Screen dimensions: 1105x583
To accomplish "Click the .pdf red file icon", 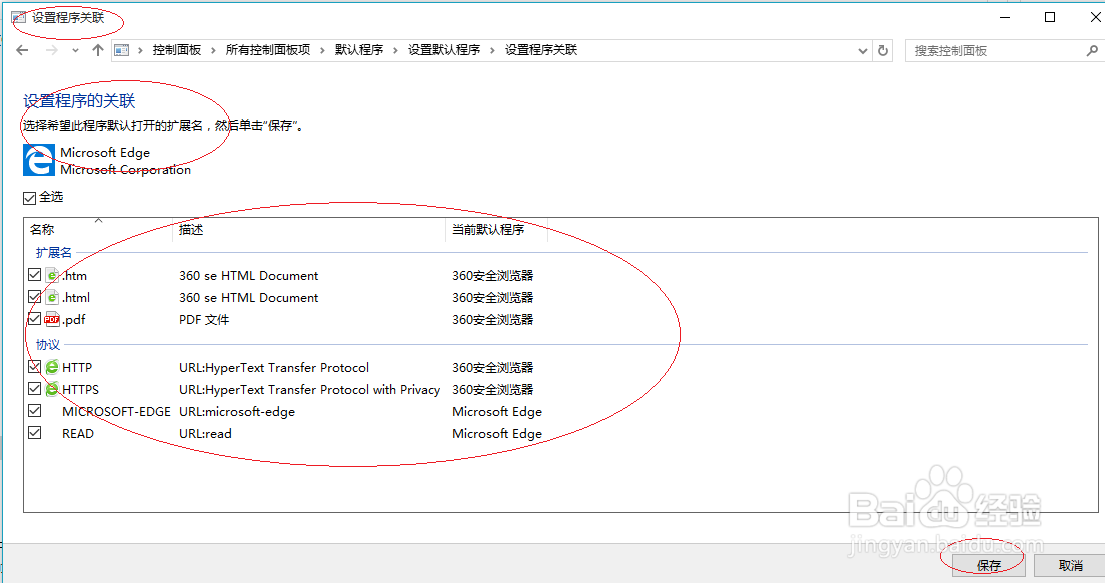I will 52,319.
